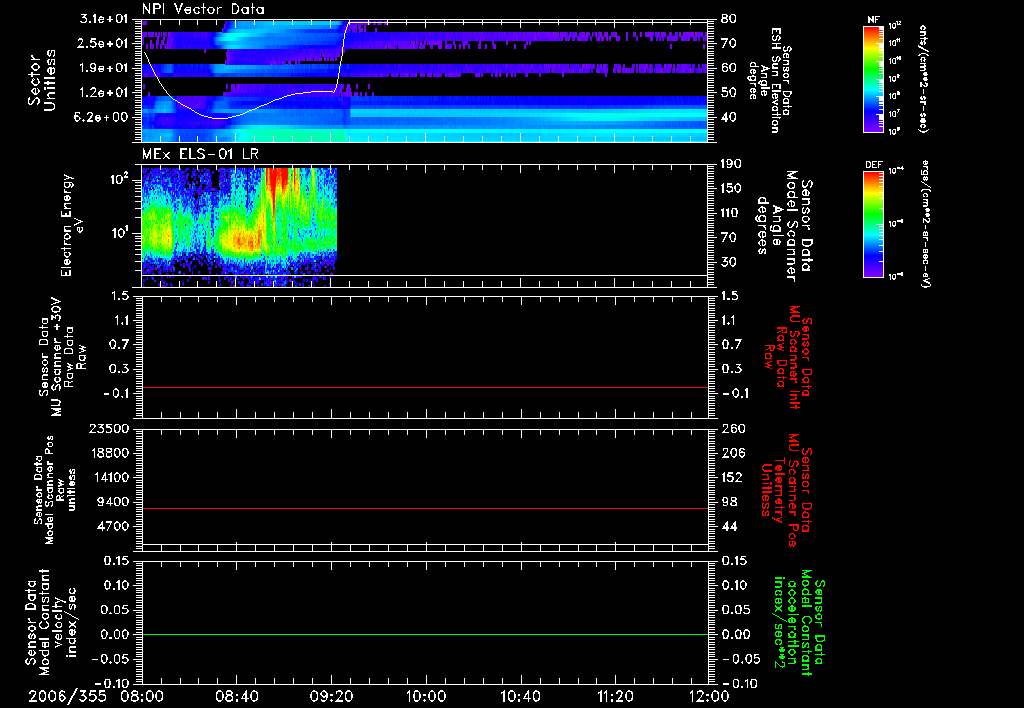Viewport: 1024px width, 708px height.
Task: Click the green constant velocity trace line
Action: click(x=424, y=634)
